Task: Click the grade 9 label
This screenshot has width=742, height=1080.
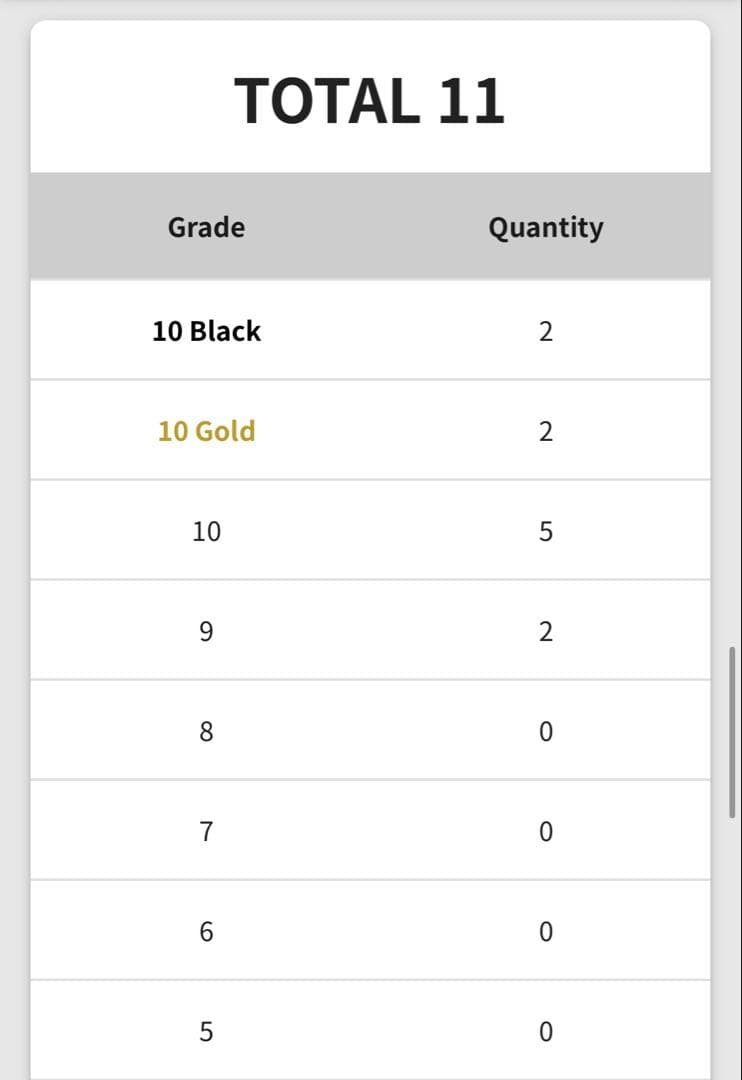Action: [x=206, y=631]
